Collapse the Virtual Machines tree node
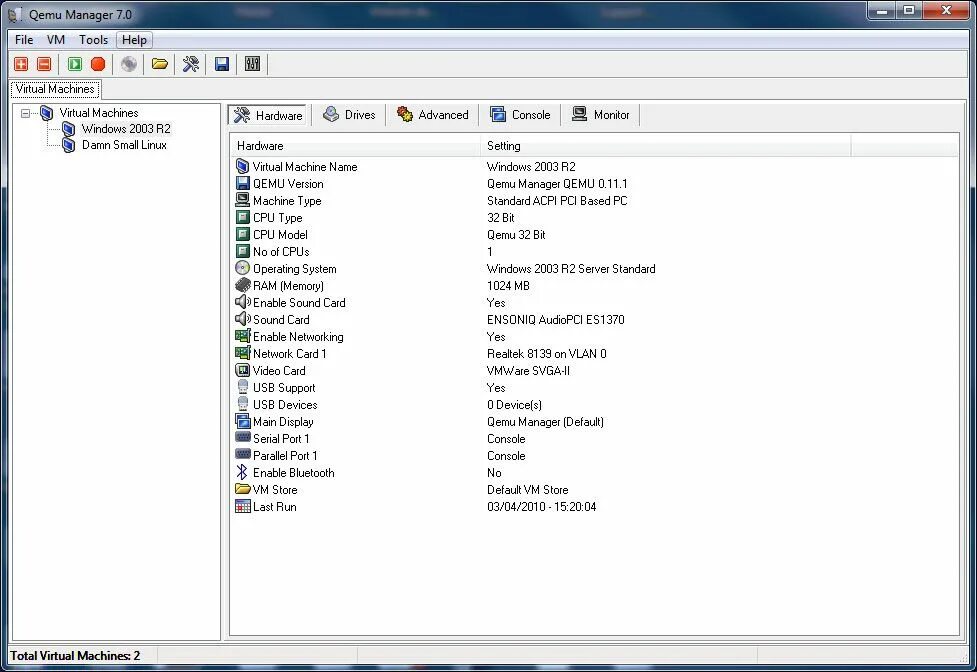Image resolution: width=977 pixels, height=672 pixels. click(x=26, y=113)
